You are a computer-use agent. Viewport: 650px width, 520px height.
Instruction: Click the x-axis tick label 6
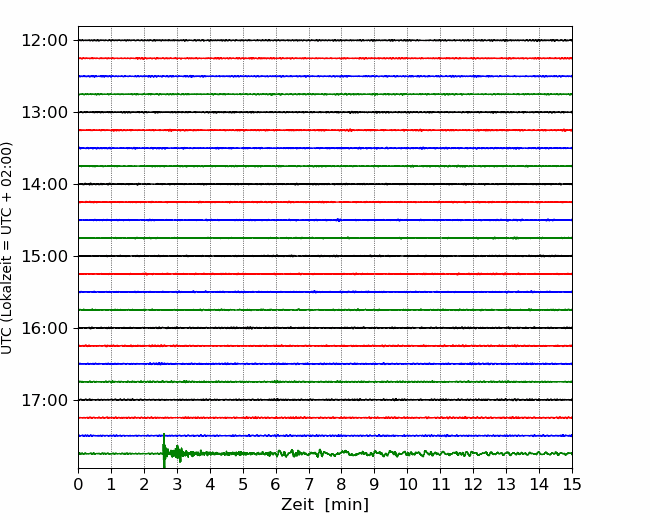276,484
